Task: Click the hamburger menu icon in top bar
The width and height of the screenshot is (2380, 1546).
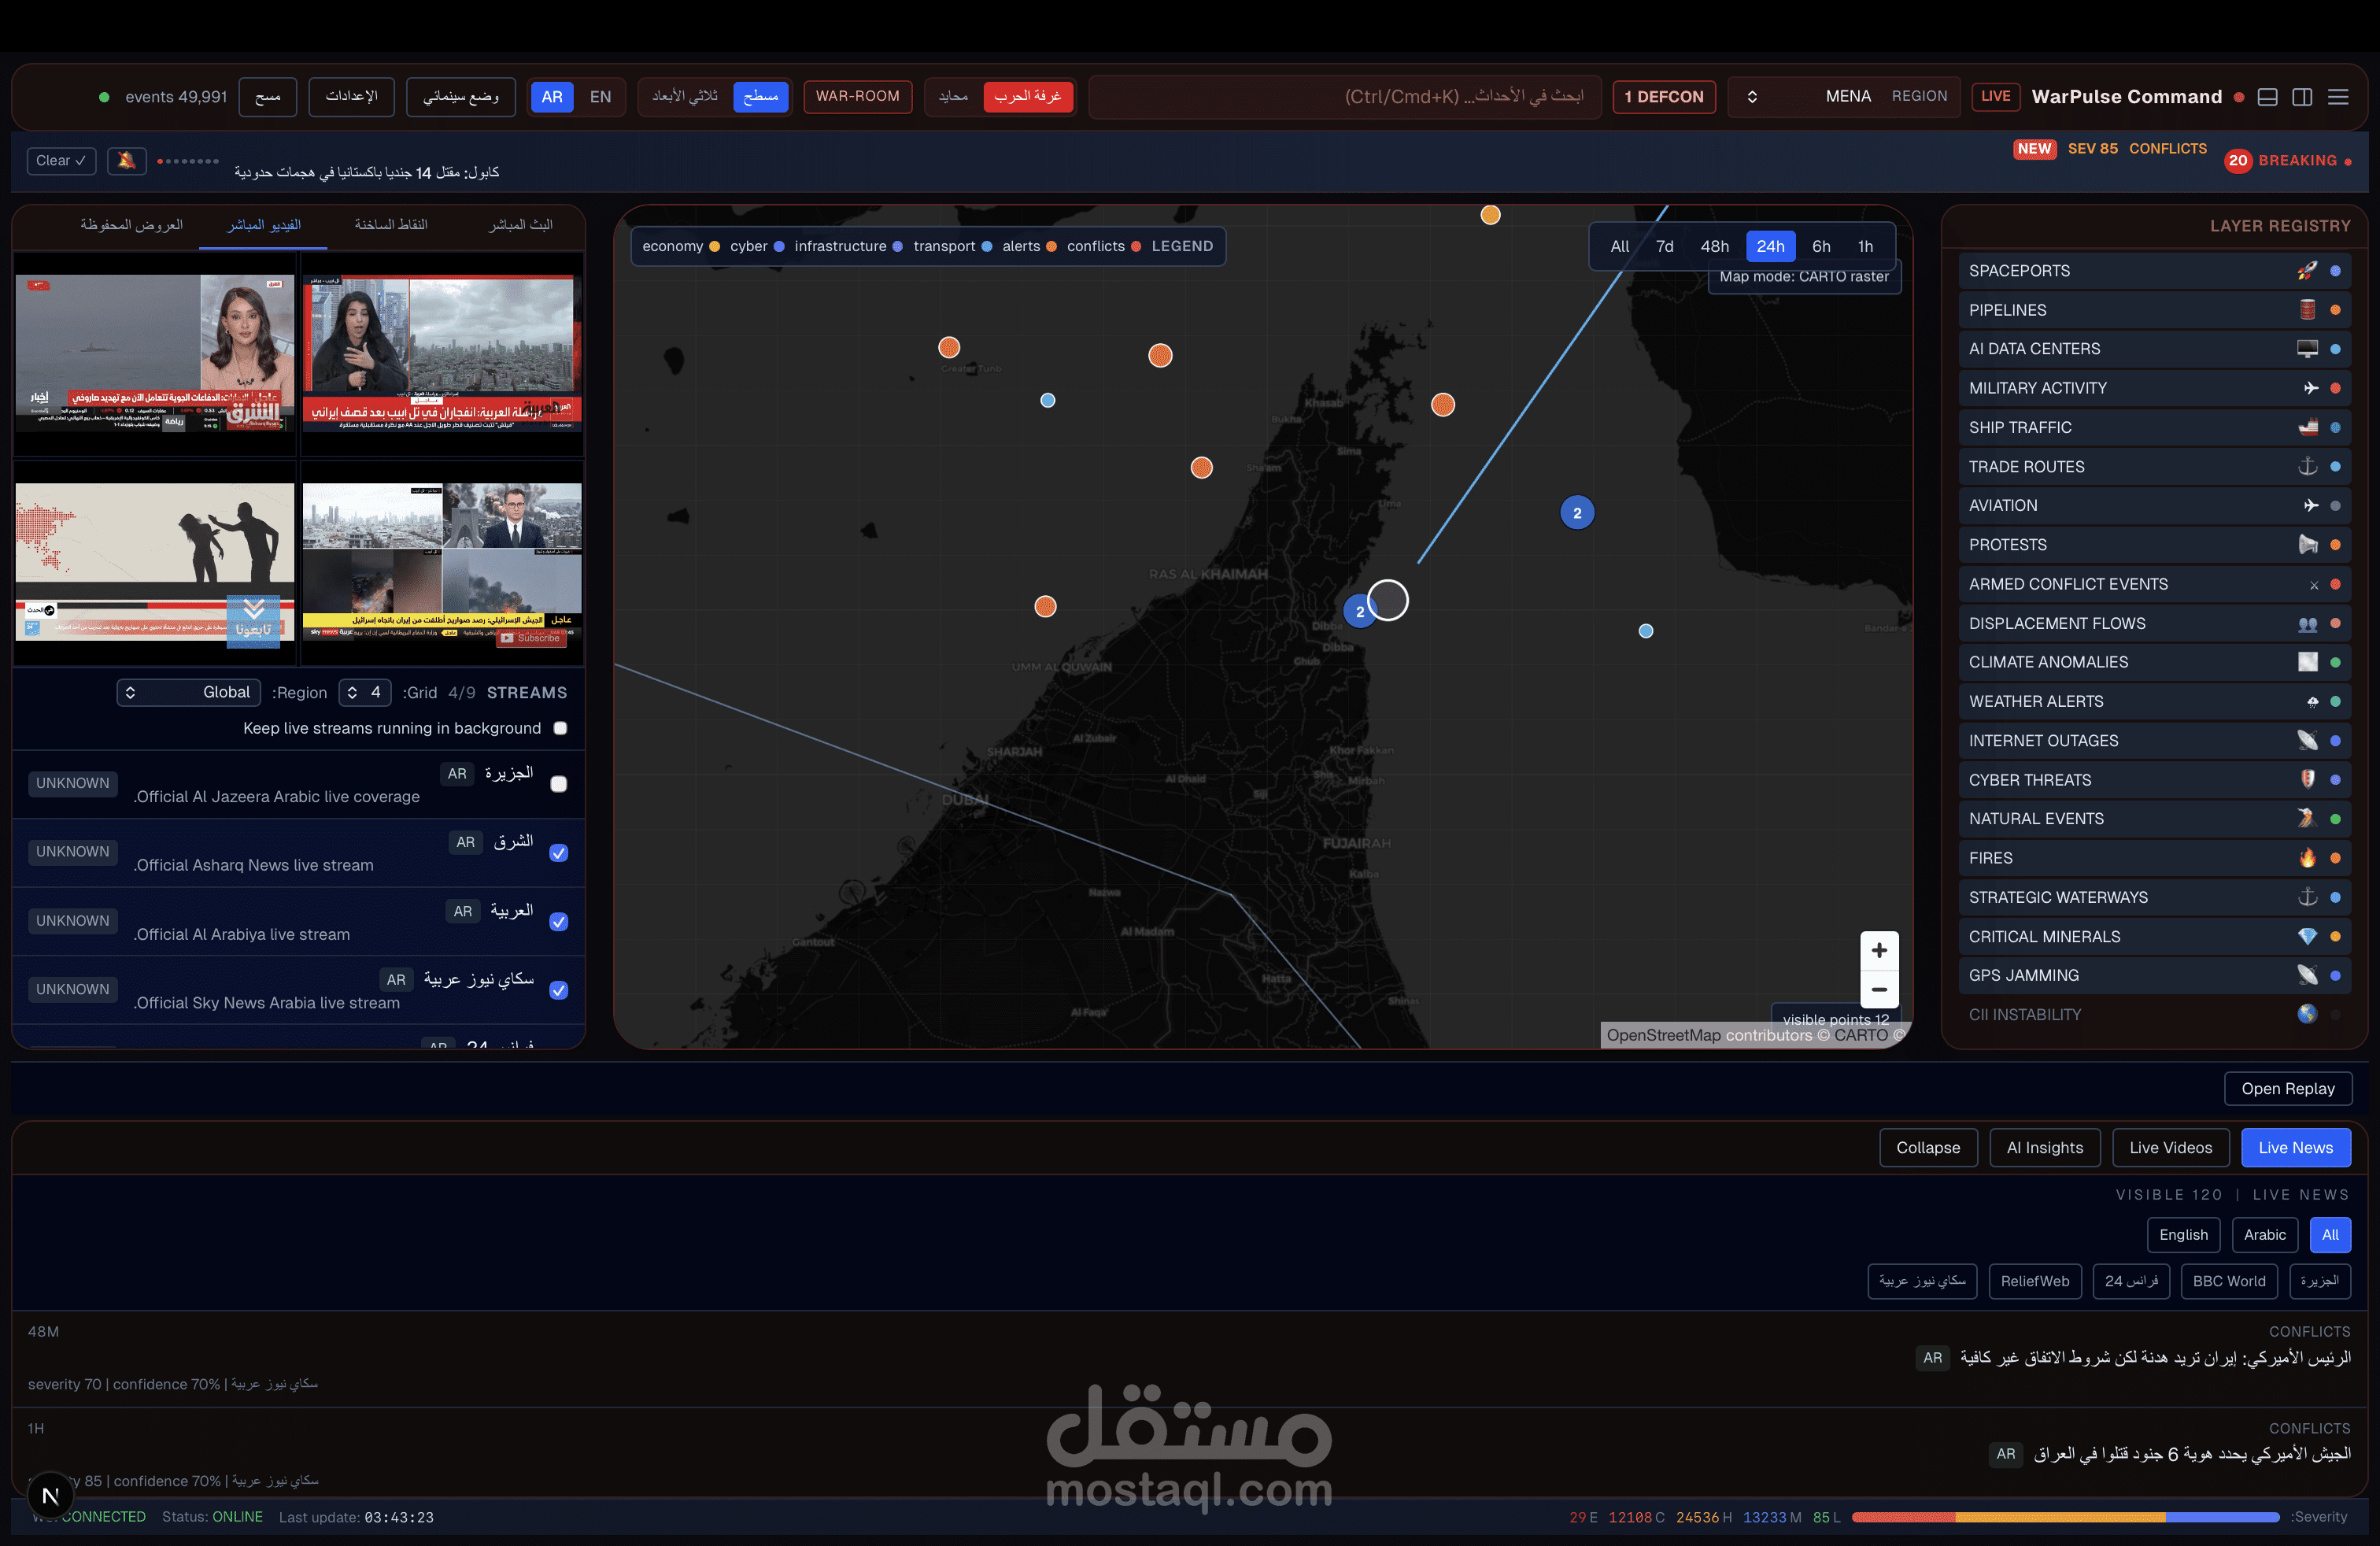Action: (2338, 97)
